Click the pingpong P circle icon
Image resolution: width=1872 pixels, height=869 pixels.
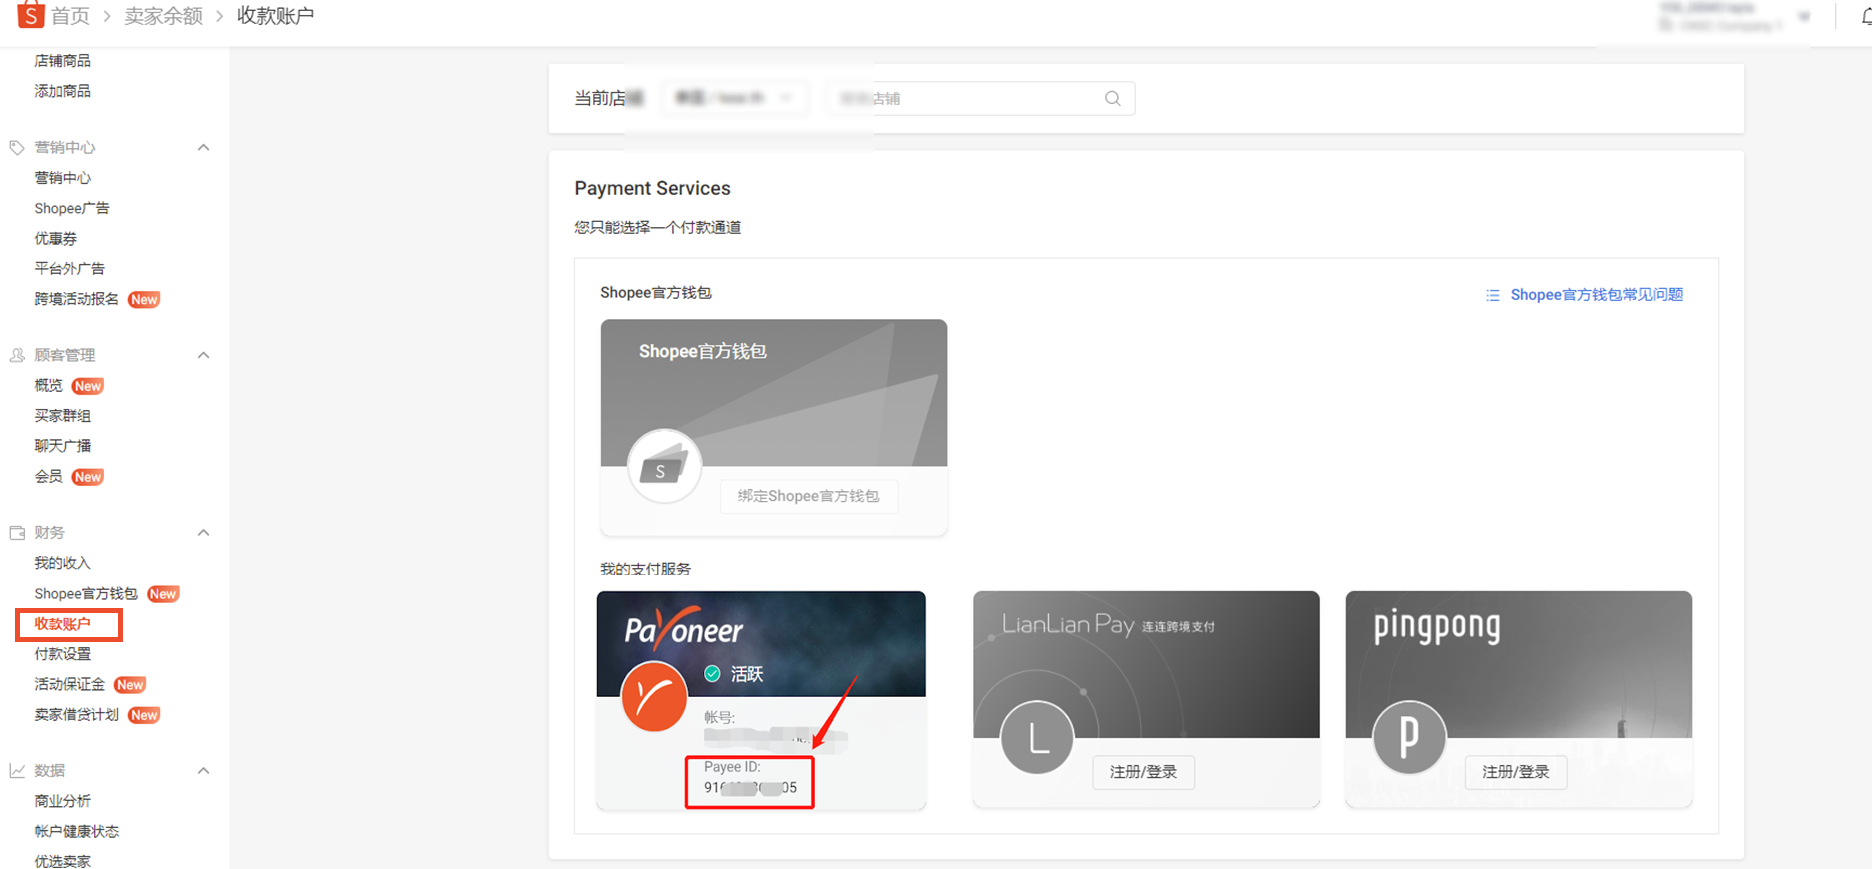(x=1409, y=738)
